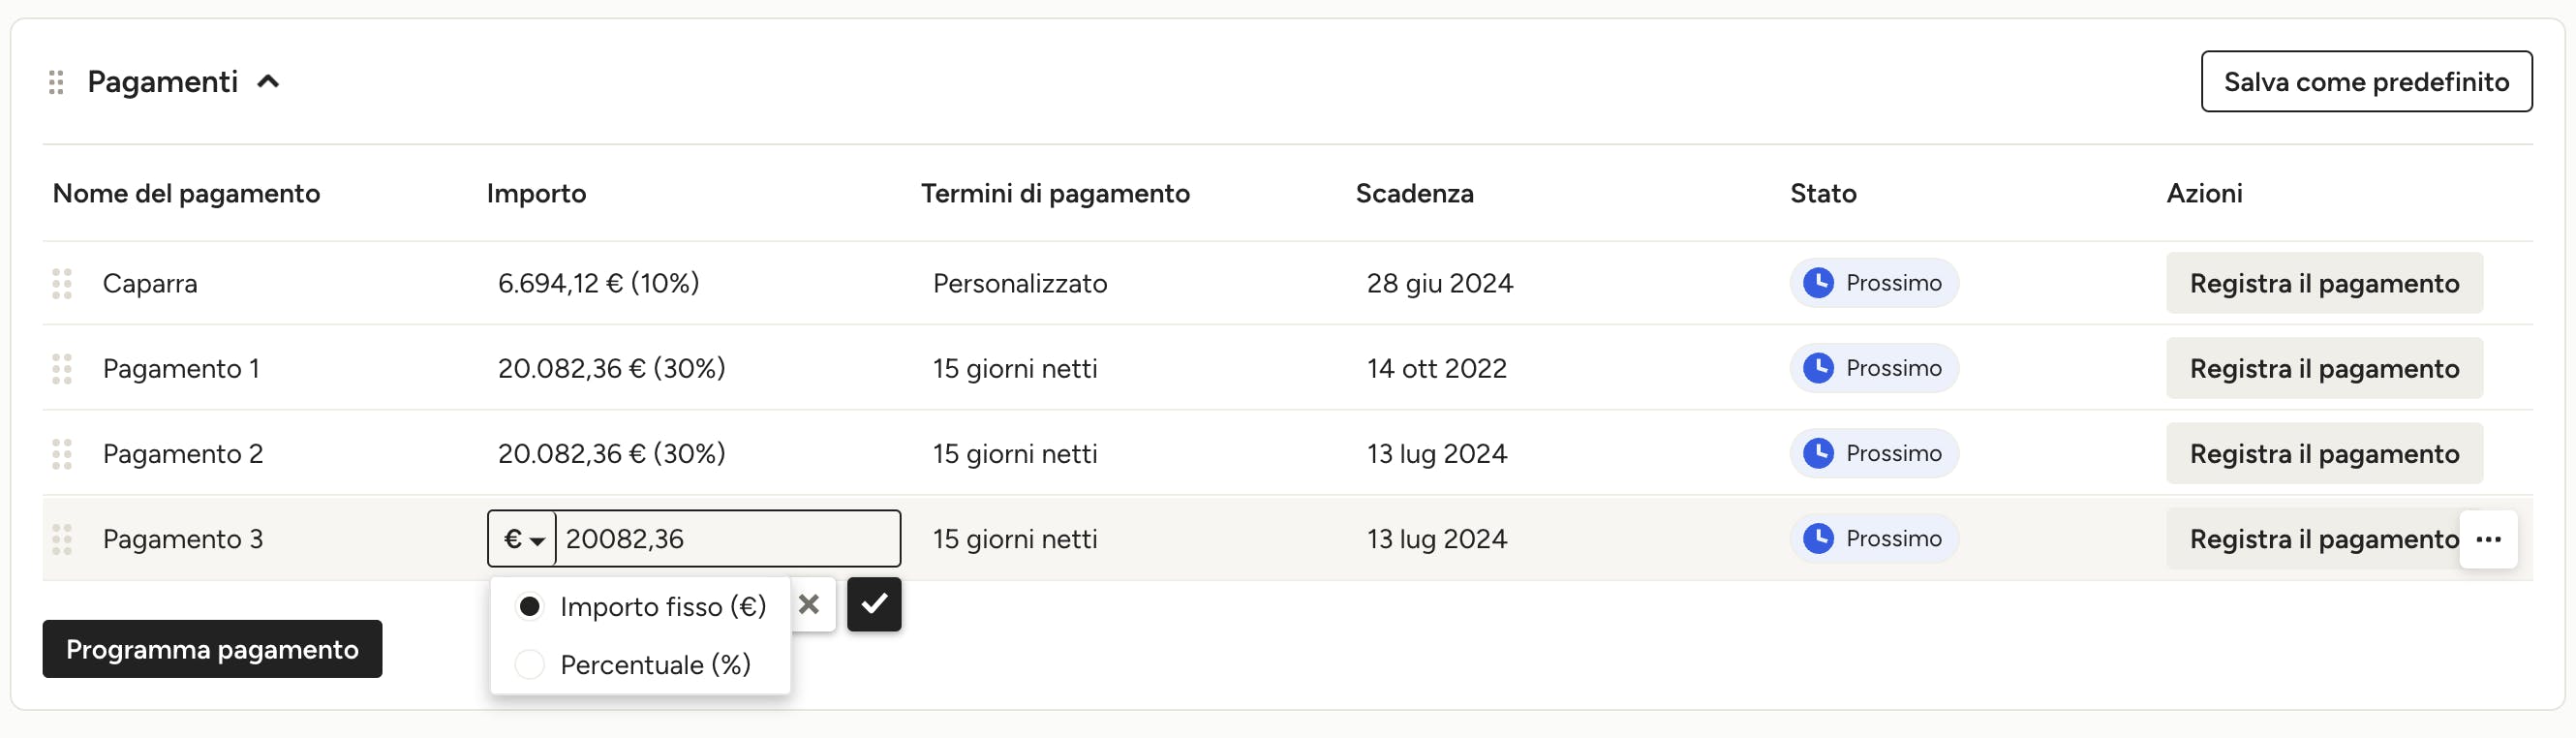
Task: Click the drag handle beside Pagamenti title
Action: tap(57, 82)
